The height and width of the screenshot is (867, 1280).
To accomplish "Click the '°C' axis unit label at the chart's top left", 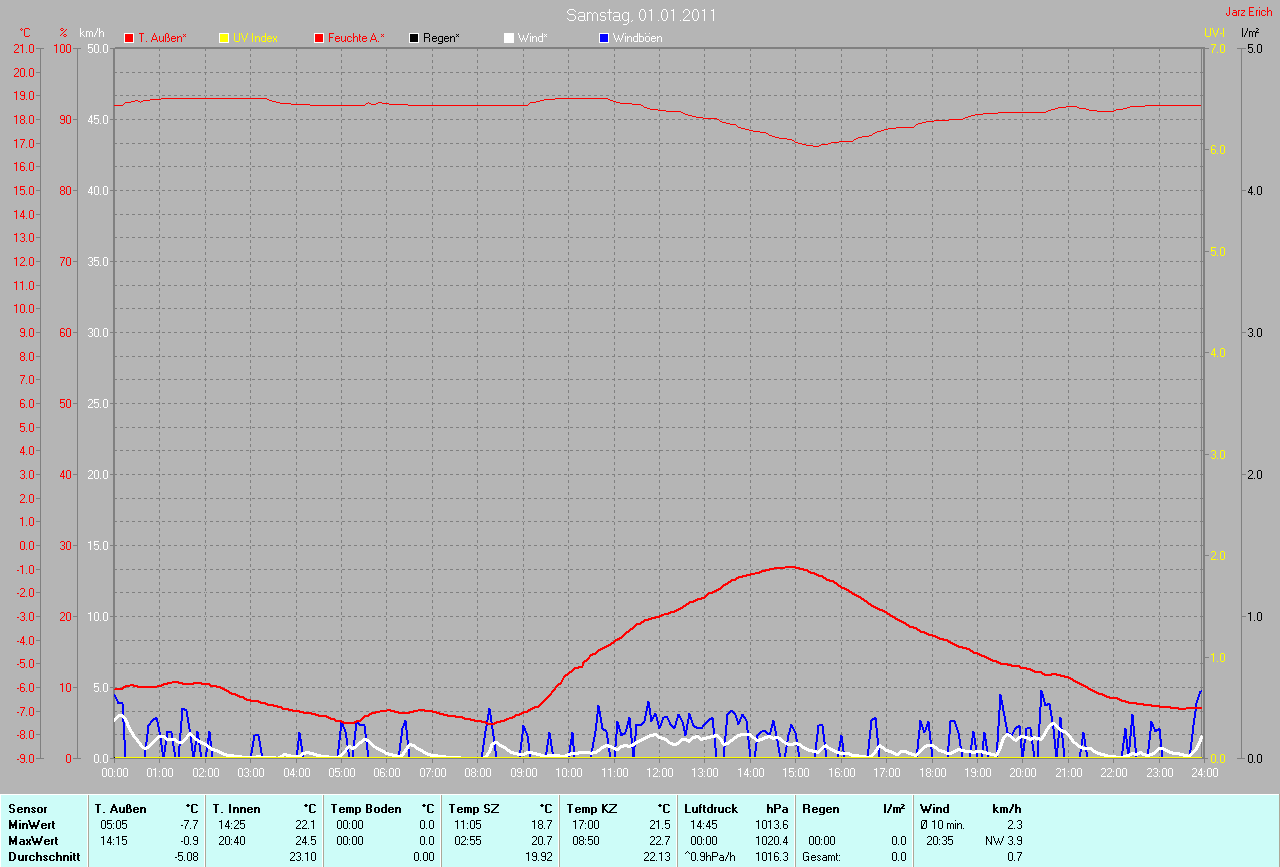I will (25, 33).
